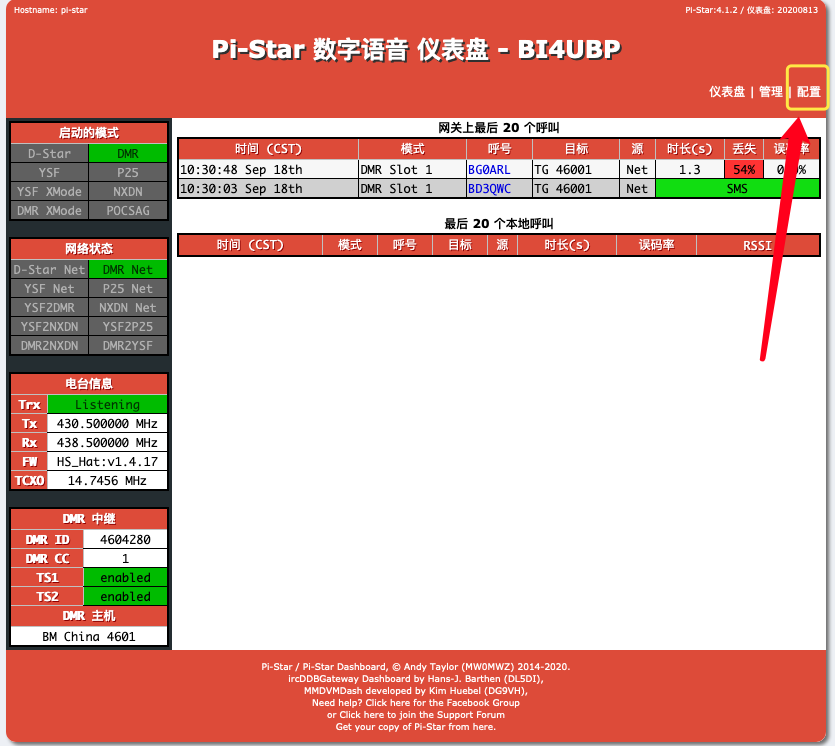The image size is (835, 746).
Task: Click time 10:30:48 Sep 18th
Action: pyautogui.click(x=241, y=170)
